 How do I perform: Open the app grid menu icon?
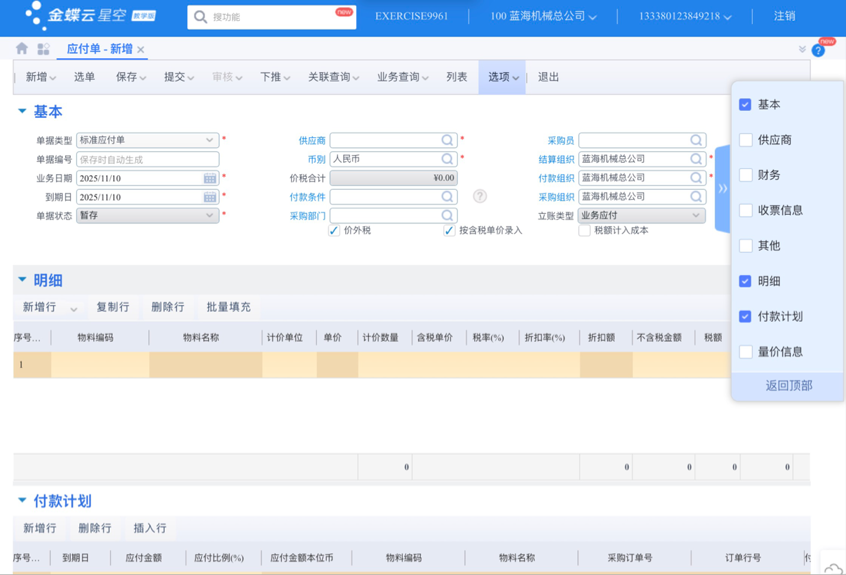(x=43, y=48)
